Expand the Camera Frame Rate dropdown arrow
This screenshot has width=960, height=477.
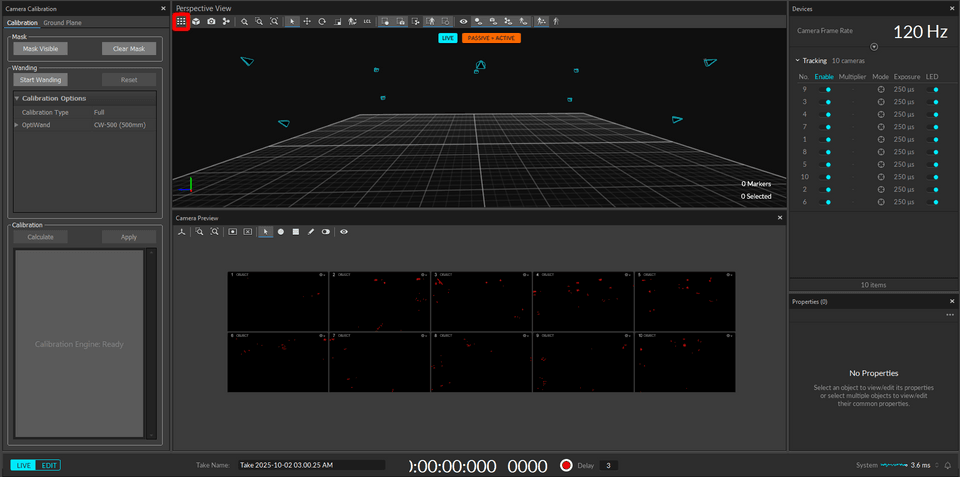(874, 46)
